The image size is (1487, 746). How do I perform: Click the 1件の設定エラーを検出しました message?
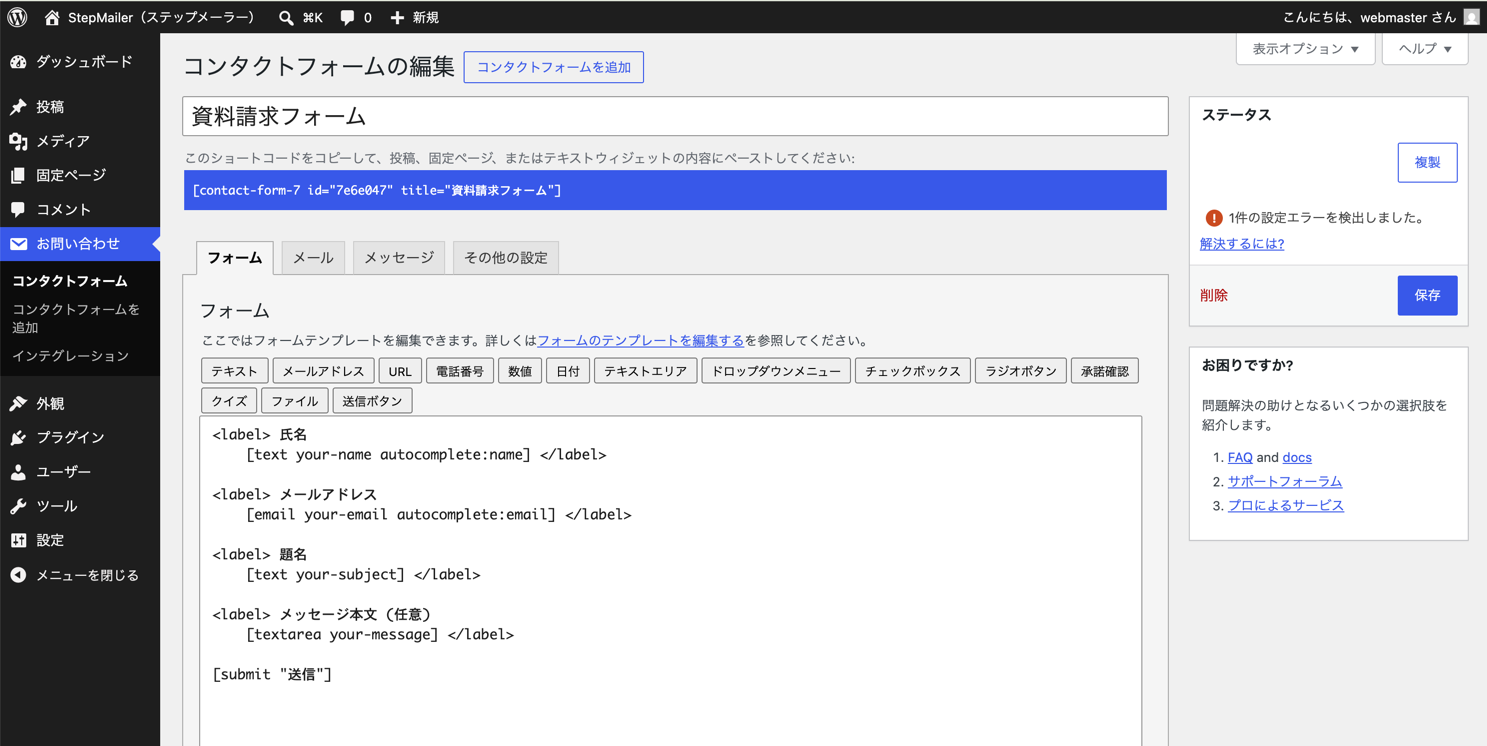1326,218
